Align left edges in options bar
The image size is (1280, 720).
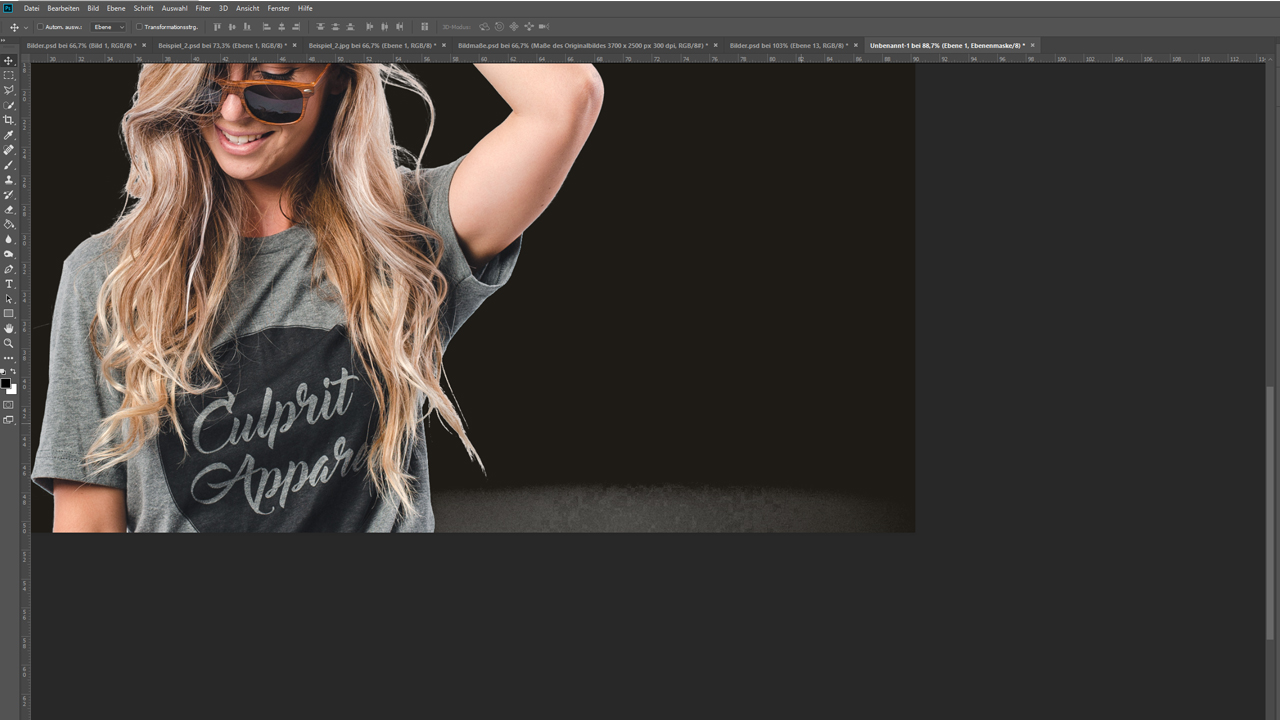pos(266,27)
